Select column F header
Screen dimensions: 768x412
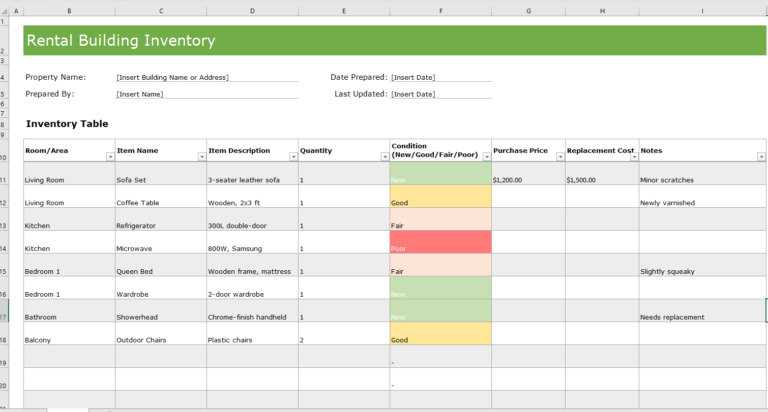(440, 11)
